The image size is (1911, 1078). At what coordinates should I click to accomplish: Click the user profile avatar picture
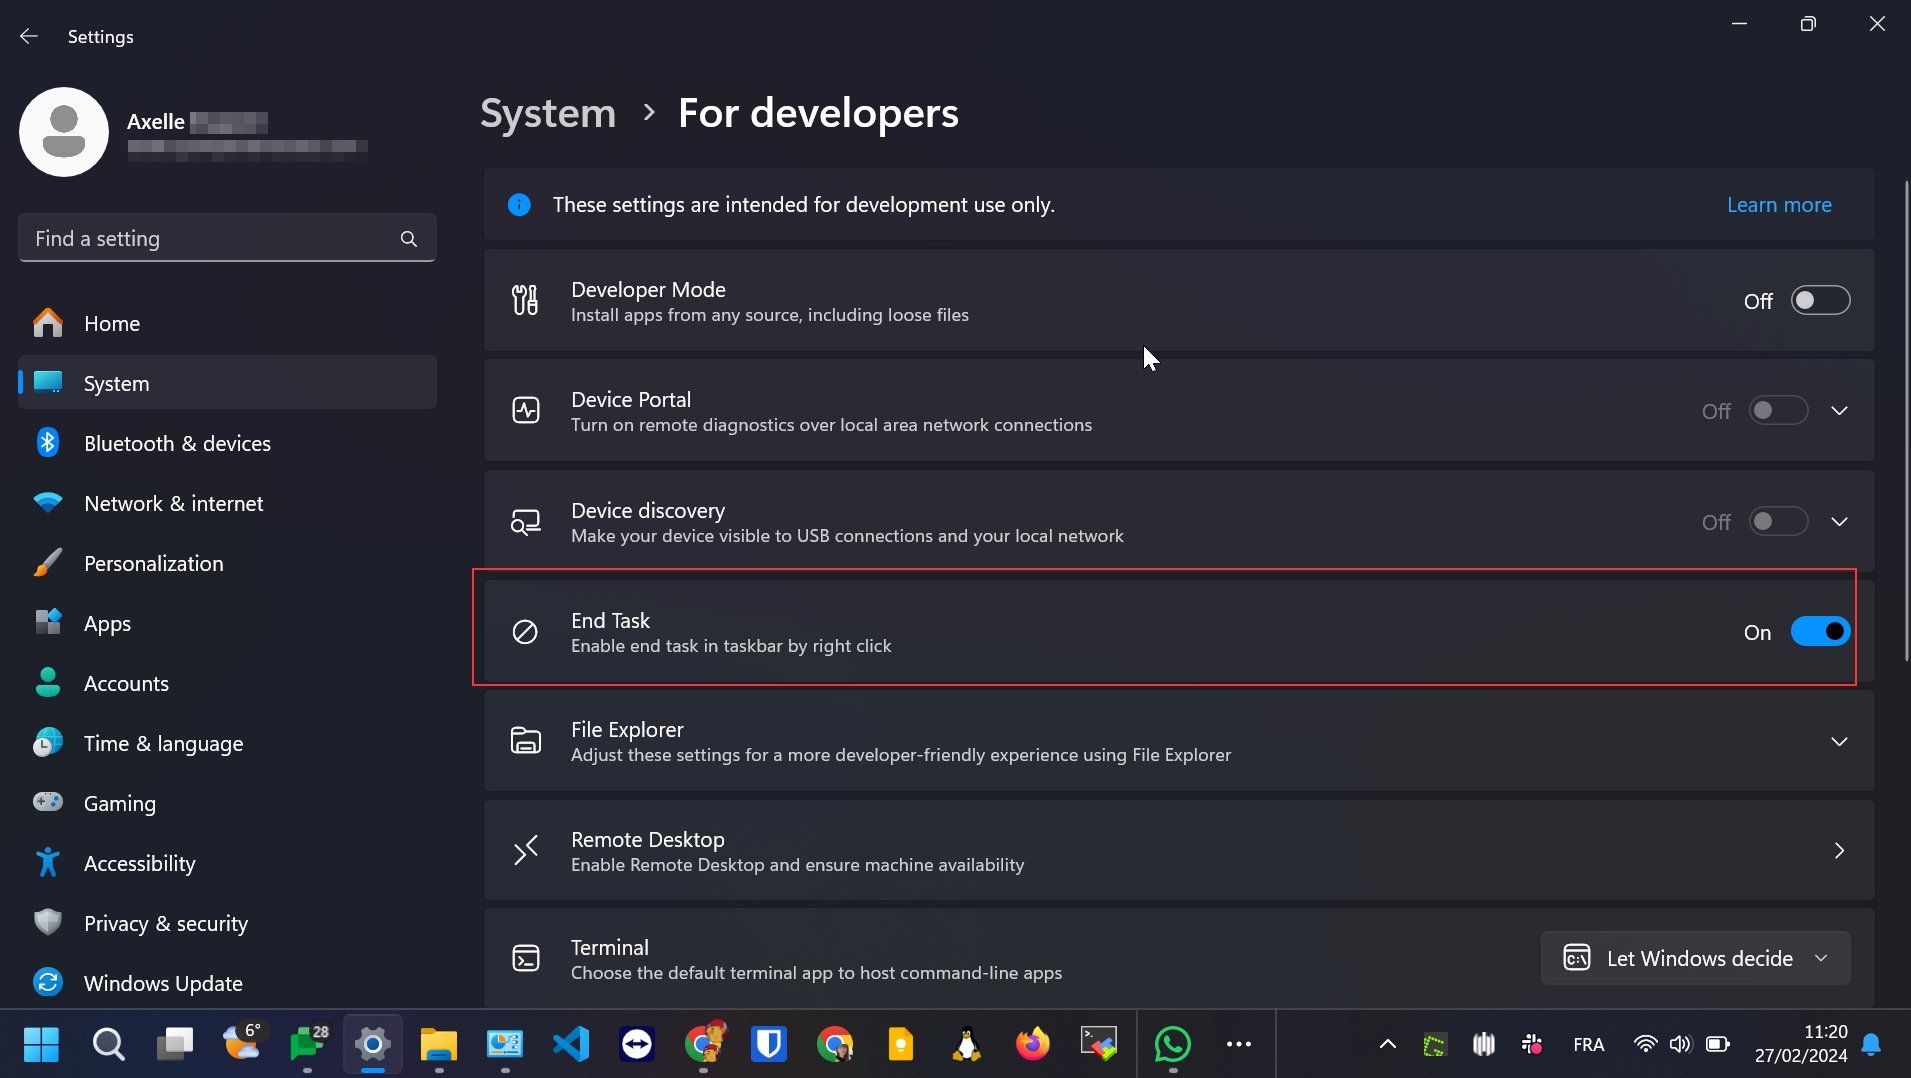(x=64, y=132)
